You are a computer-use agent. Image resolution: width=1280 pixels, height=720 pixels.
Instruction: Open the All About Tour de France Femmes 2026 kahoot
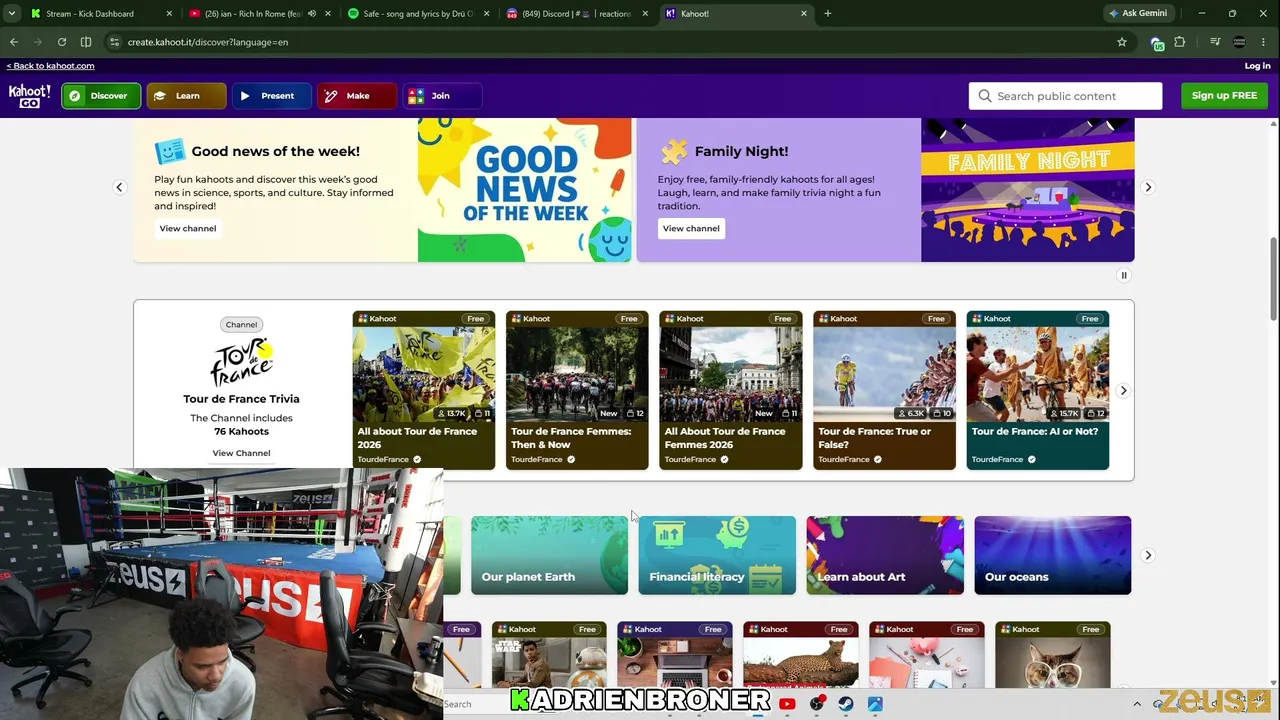coord(731,390)
